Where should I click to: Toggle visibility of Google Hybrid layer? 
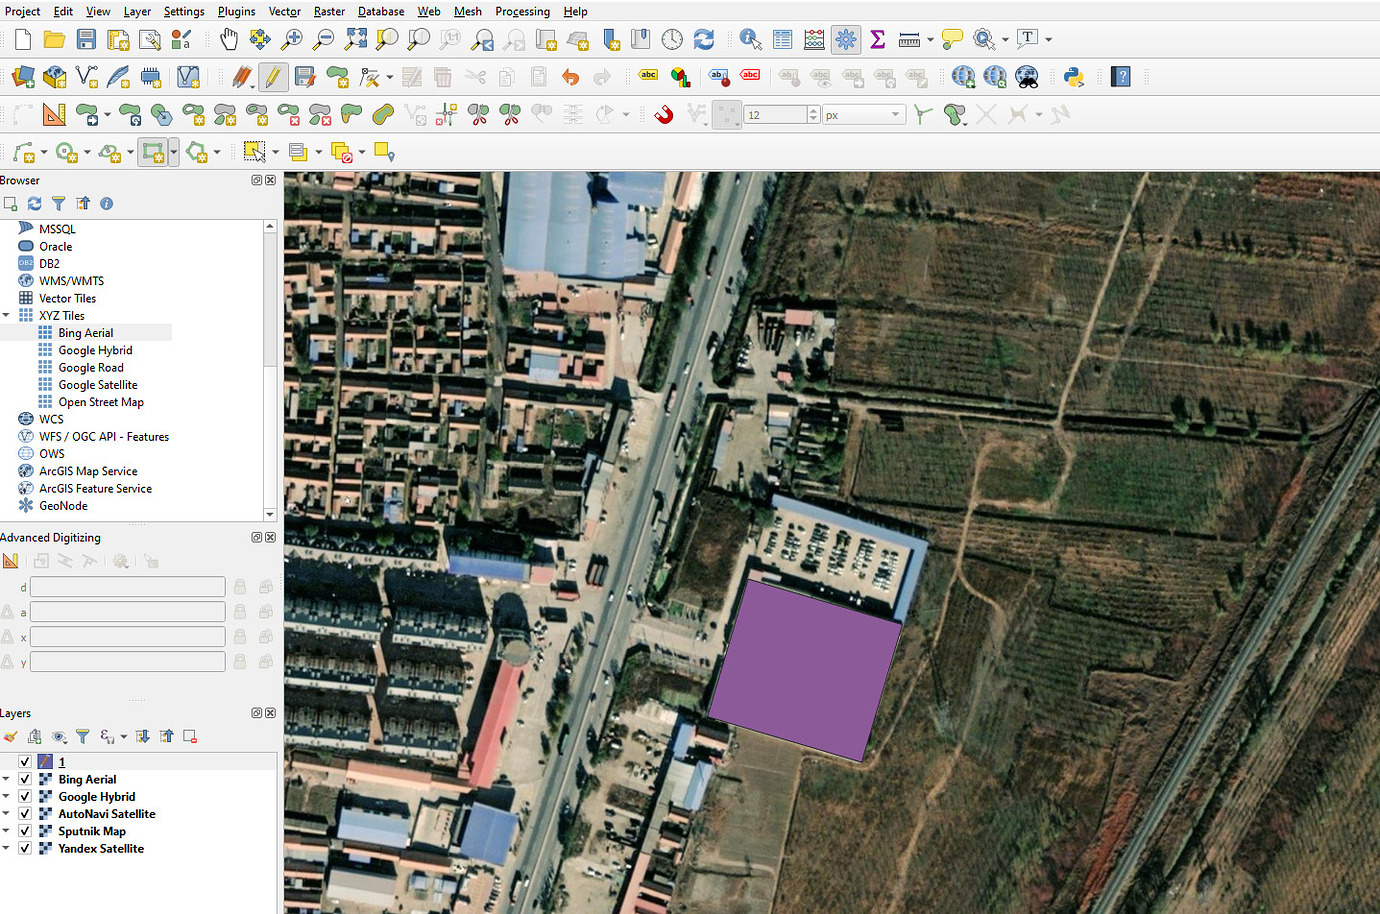25,796
